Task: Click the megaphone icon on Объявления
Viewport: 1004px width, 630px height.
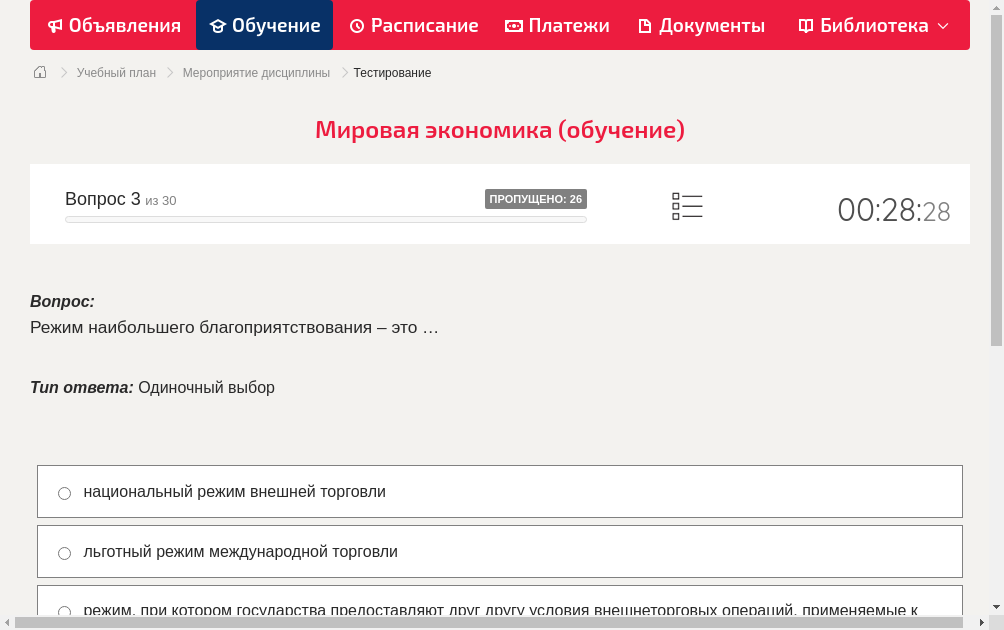Action: 55,25
